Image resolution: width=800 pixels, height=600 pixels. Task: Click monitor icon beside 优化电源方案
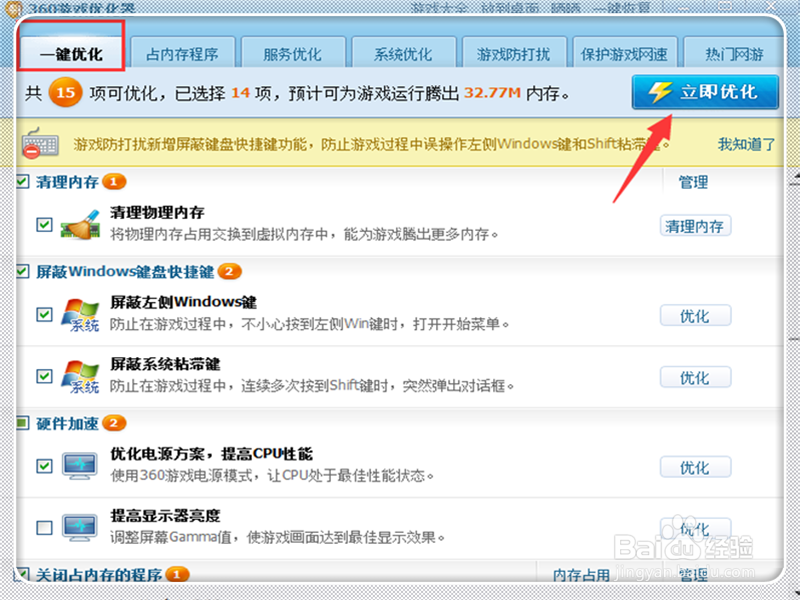point(80,466)
